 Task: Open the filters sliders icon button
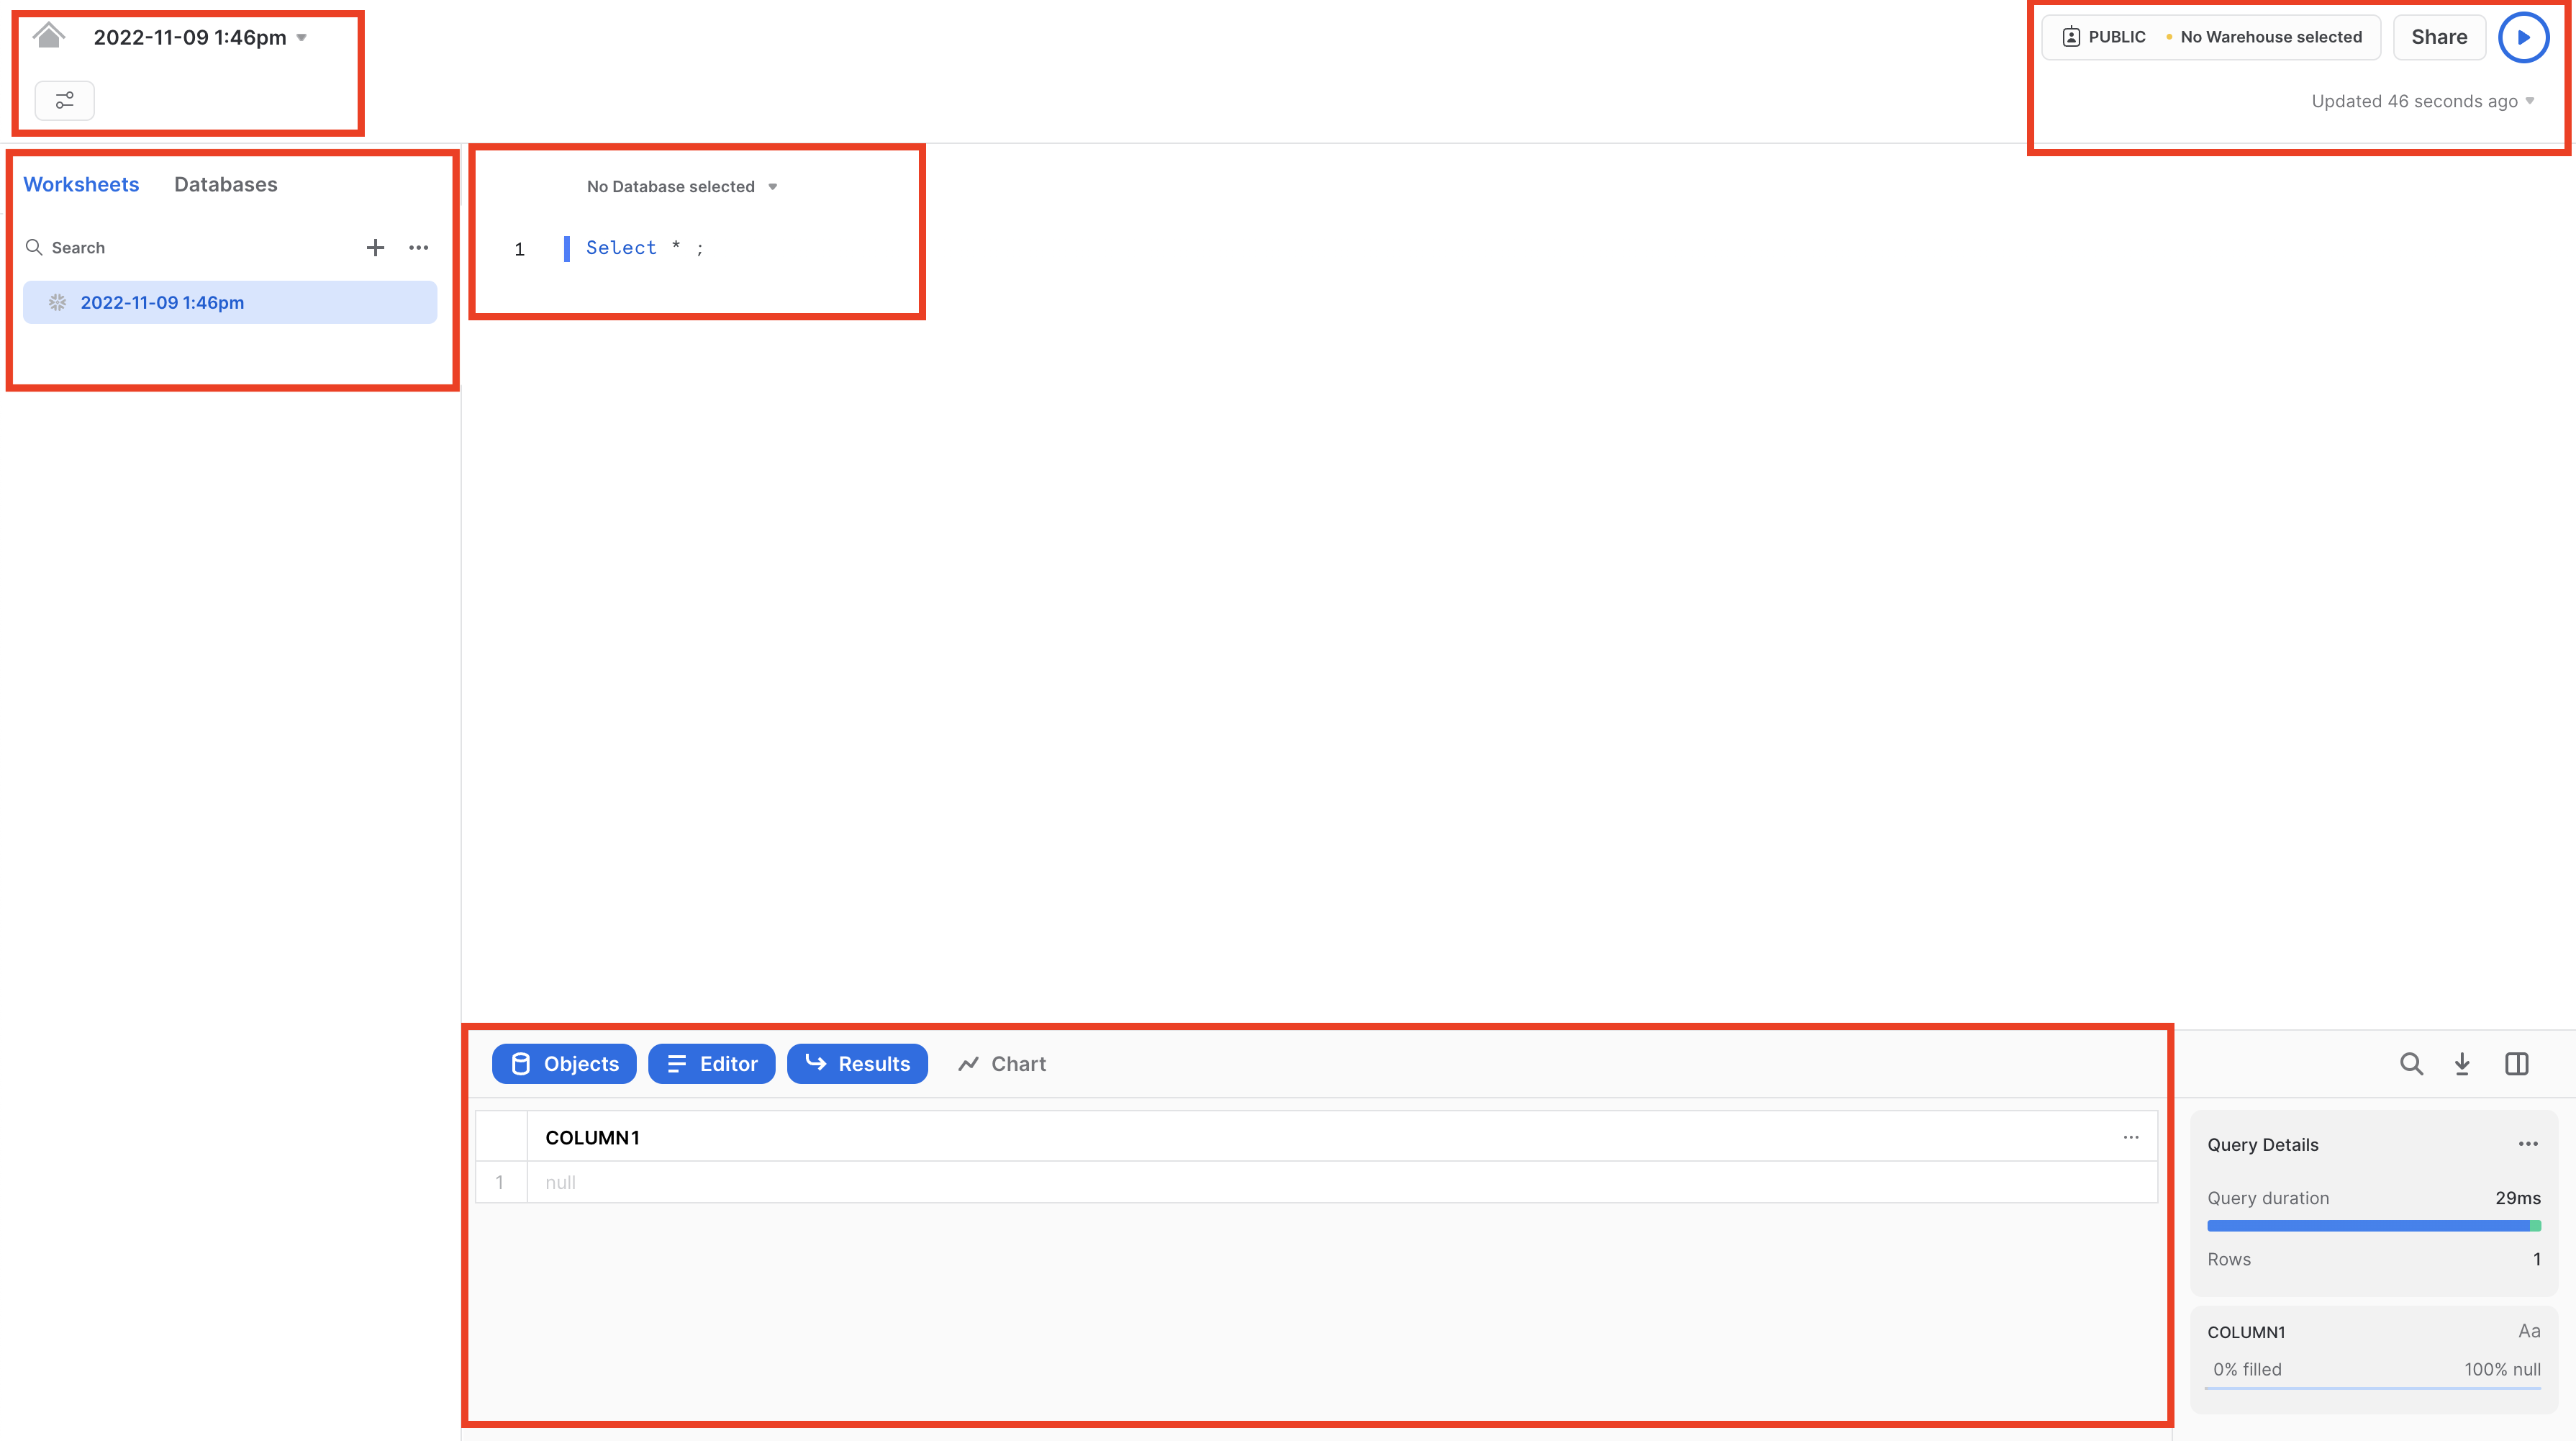pyautogui.click(x=64, y=100)
